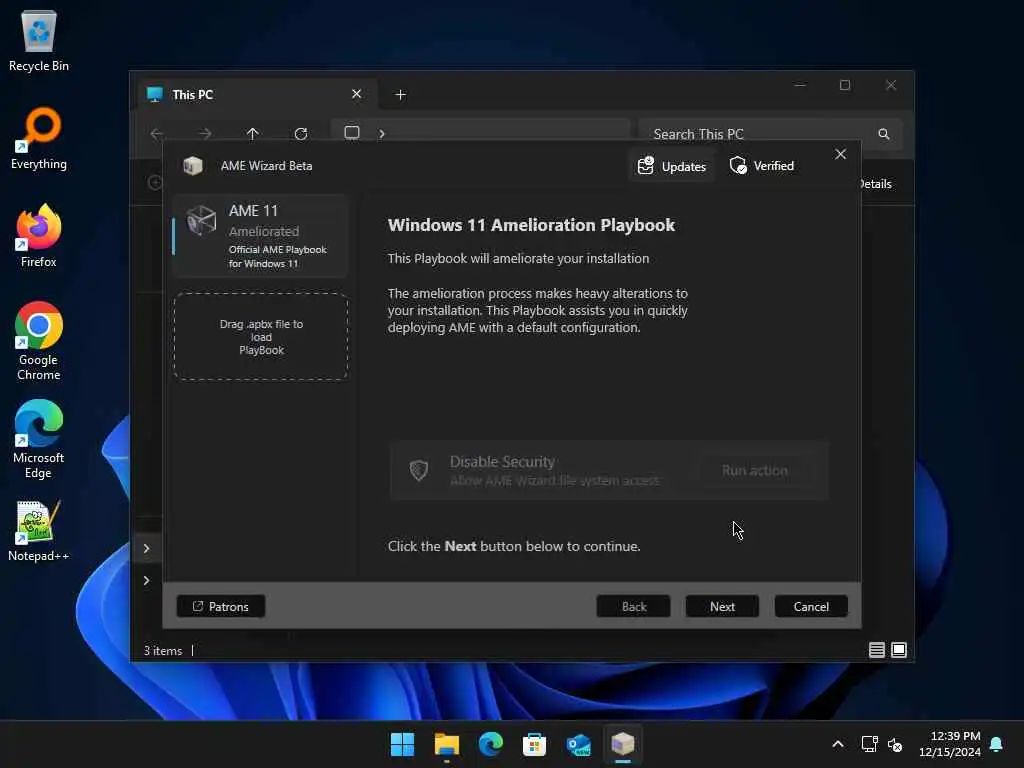
Task: Go forward in File Explorer
Action: 205,134
